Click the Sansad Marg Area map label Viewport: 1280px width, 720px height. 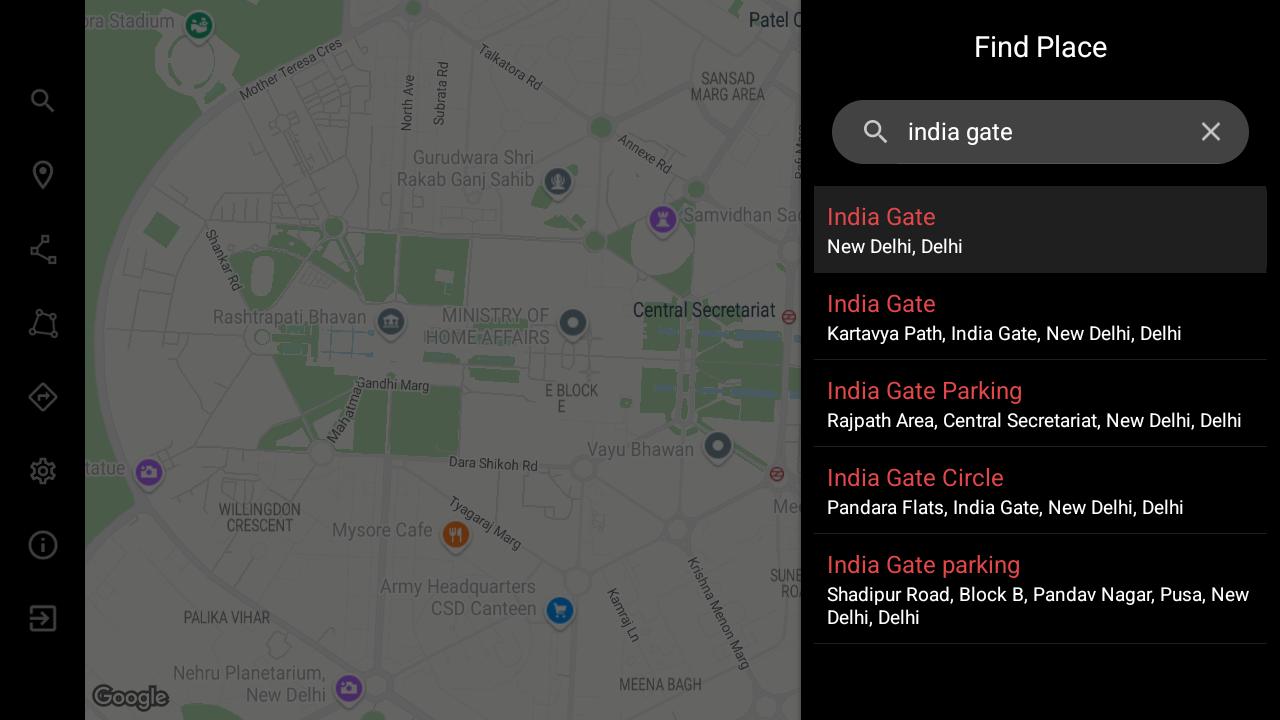point(727,86)
